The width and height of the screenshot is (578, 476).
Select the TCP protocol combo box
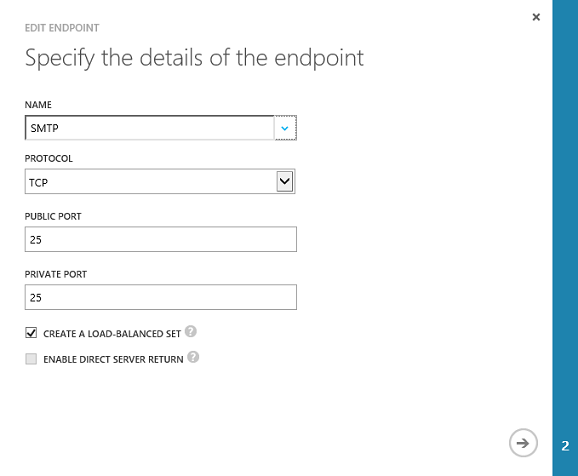[160, 181]
